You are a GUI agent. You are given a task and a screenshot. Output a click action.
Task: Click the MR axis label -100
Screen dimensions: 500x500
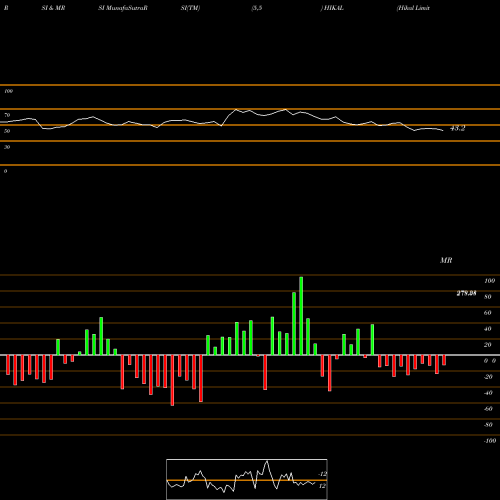tap(490, 441)
